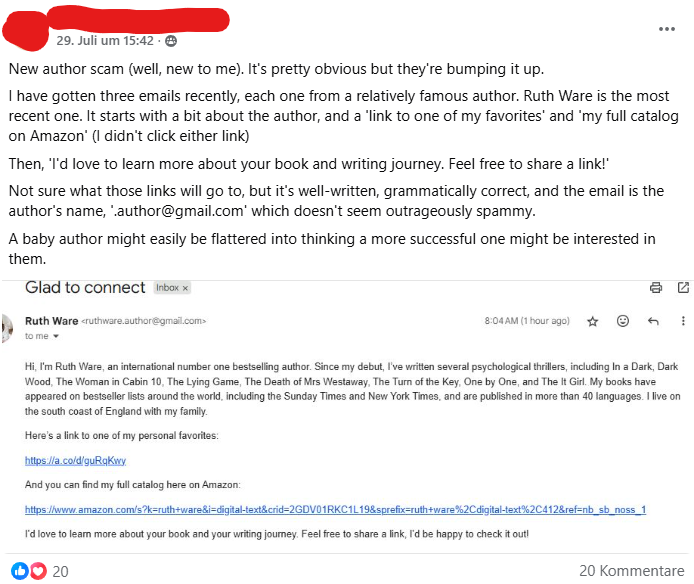Image resolution: width=694 pixels, height=584 pixels.
Task: Open the email's more options menu
Action: [x=682, y=321]
